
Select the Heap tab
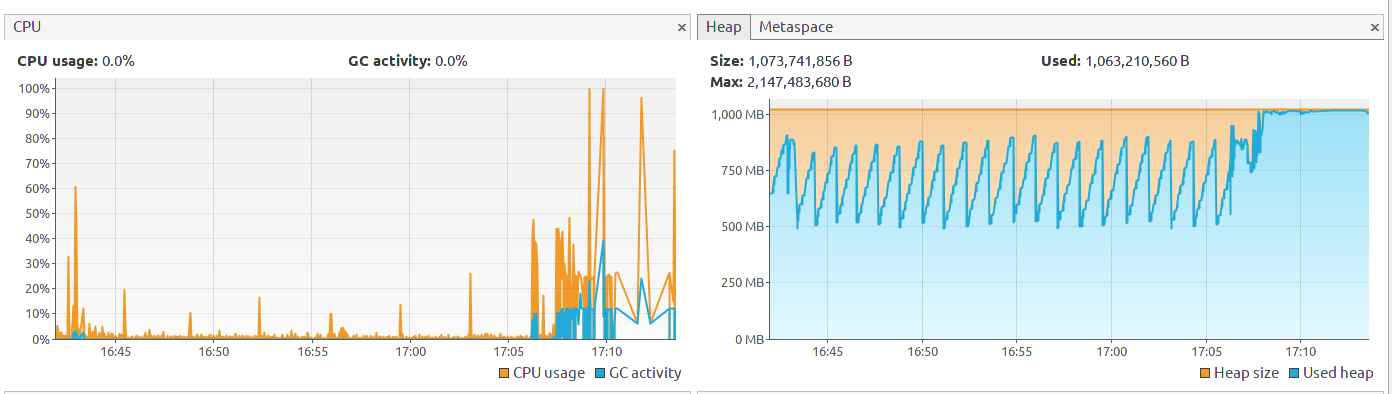pos(724,27)
